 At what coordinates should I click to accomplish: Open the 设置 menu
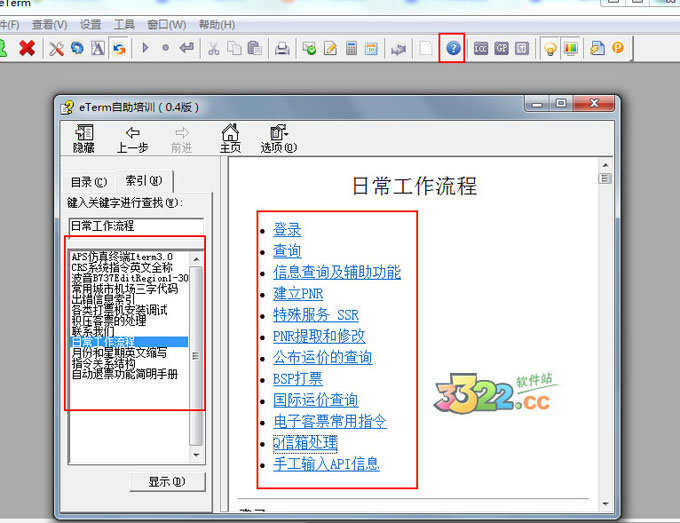click(x=90, y=24)
